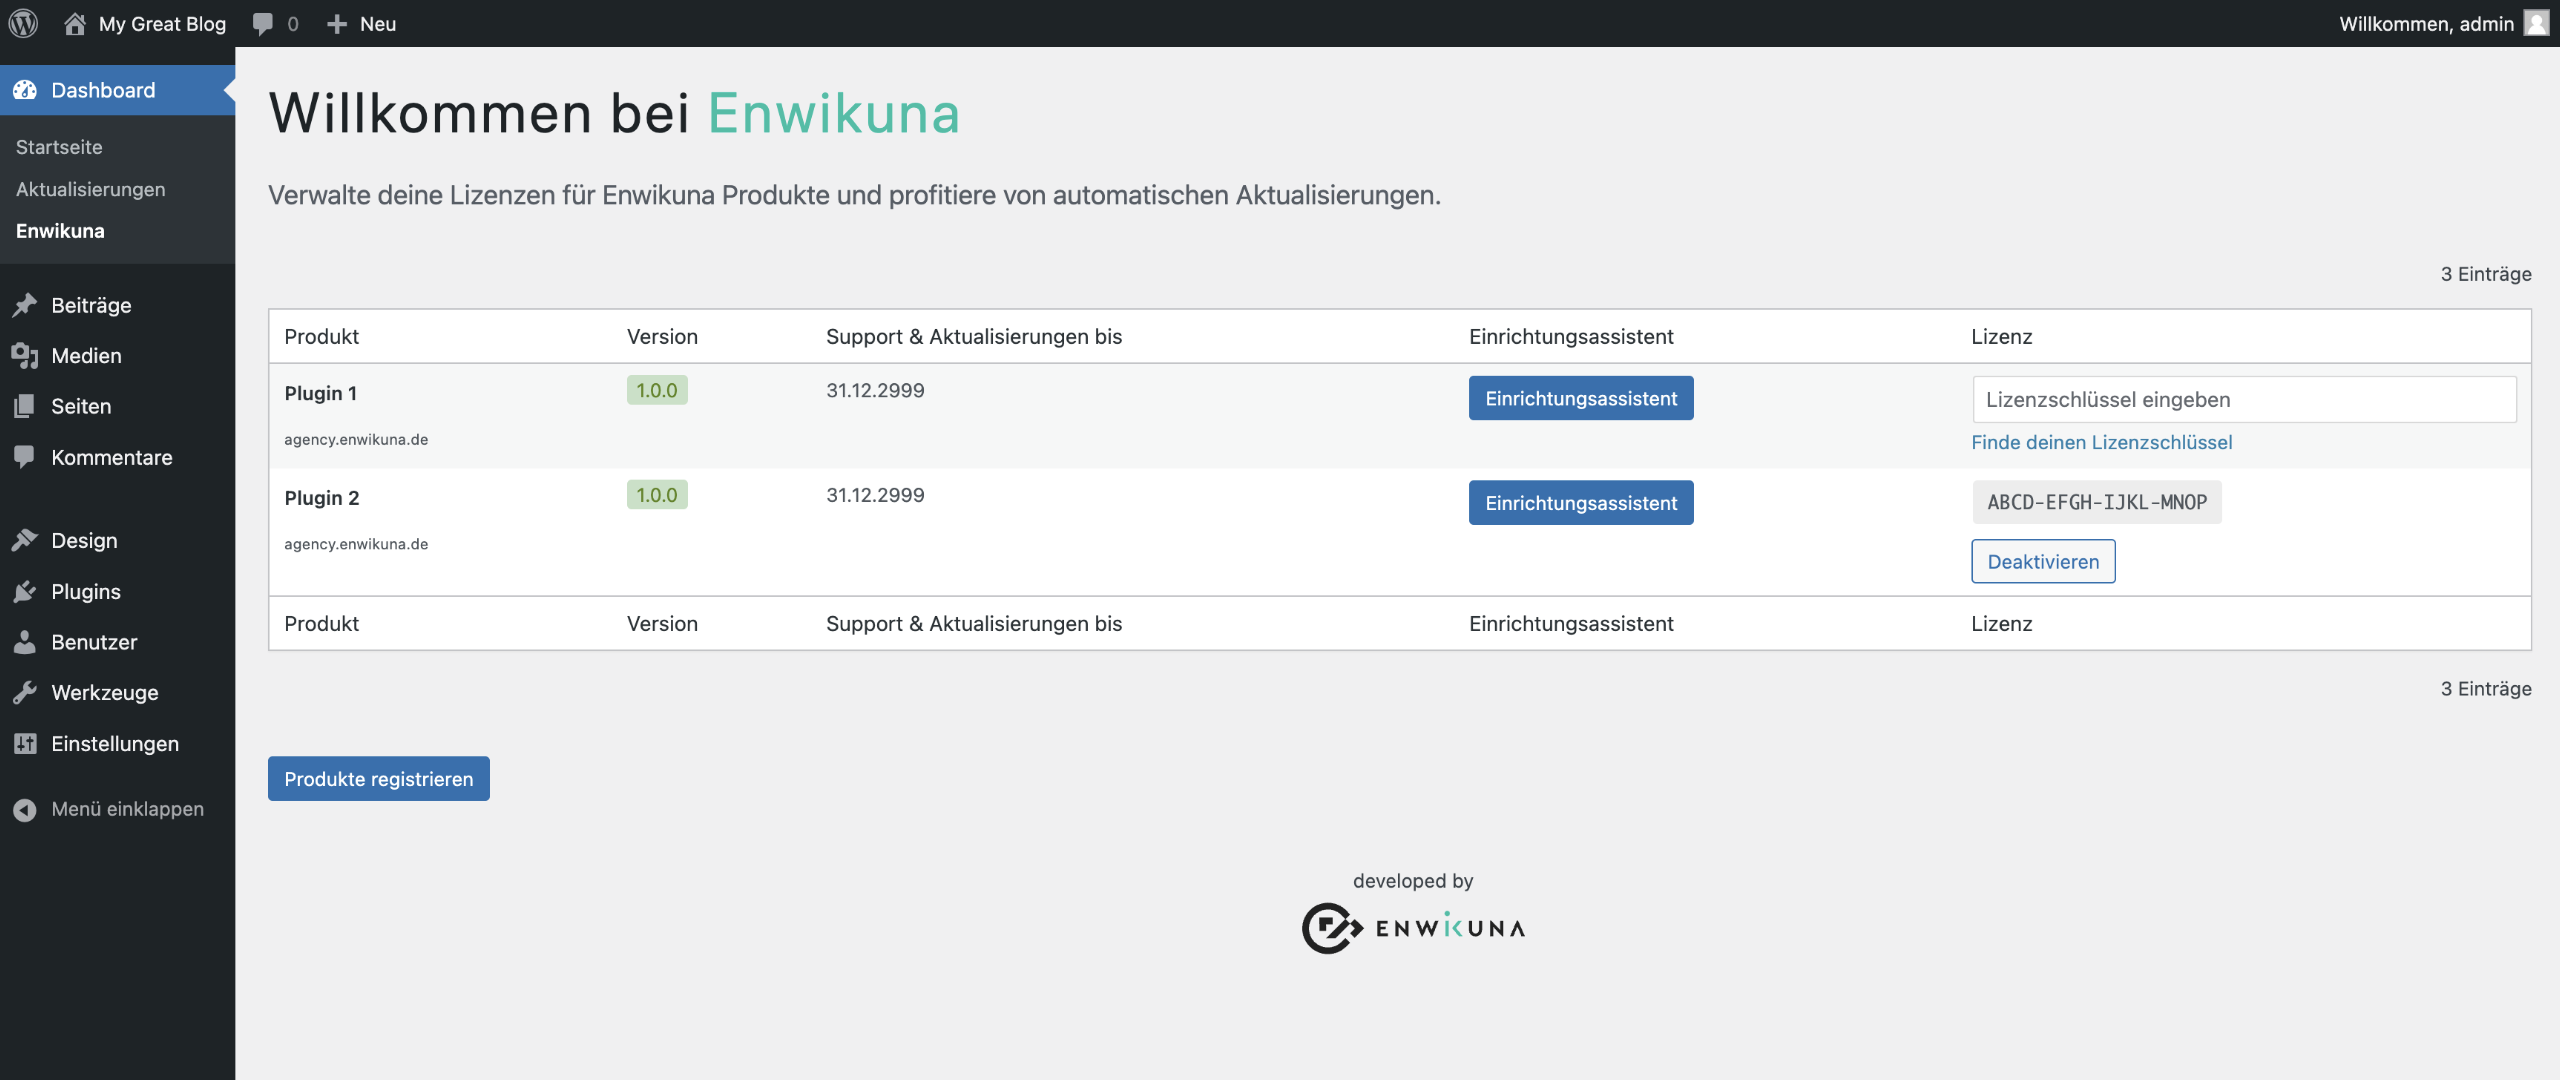Open the WordPress logo menu
Viewport: 2560px width, 1080px height.
coord(23,23)
